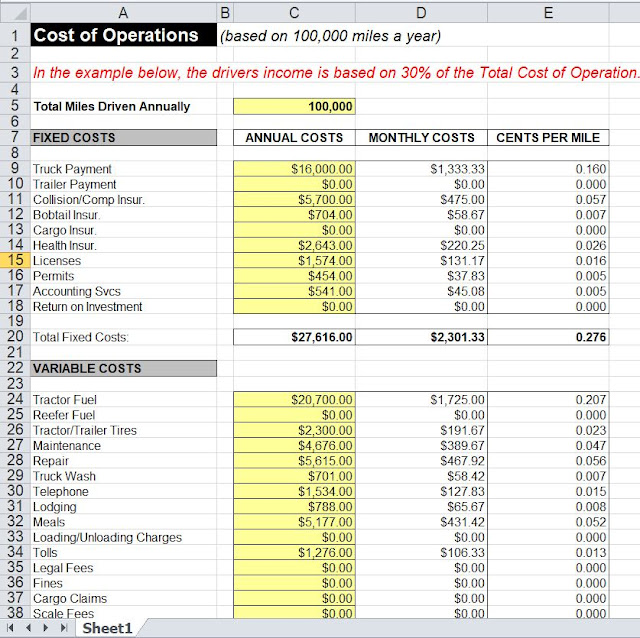
Task: Click the last-sheet navigation arrow
Action: (x=64, y=628)
